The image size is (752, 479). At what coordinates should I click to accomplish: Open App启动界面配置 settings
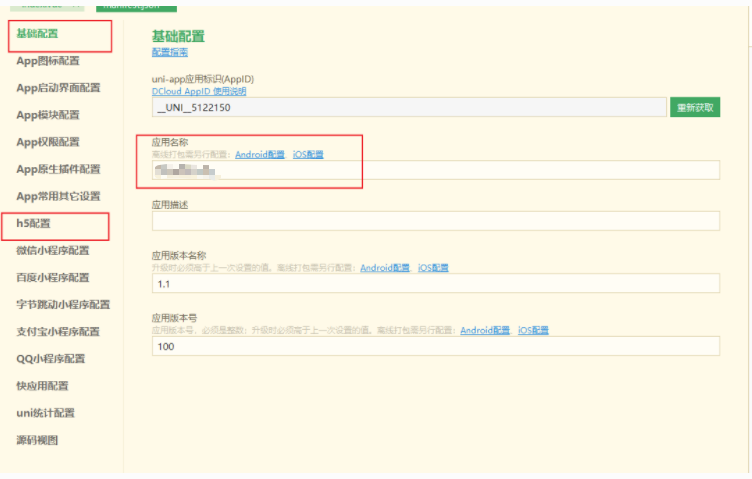59,88
